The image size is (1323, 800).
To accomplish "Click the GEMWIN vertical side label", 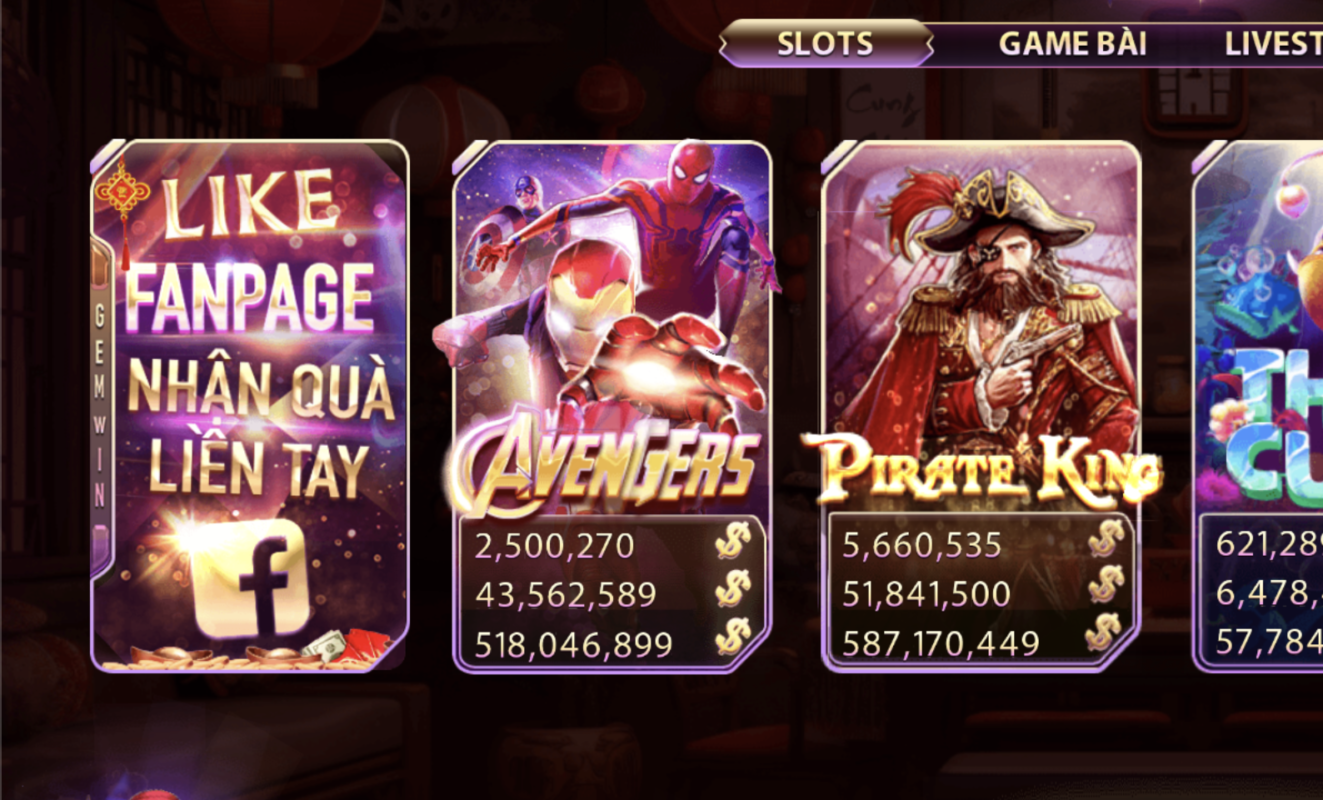I will (x=100, y=406).
